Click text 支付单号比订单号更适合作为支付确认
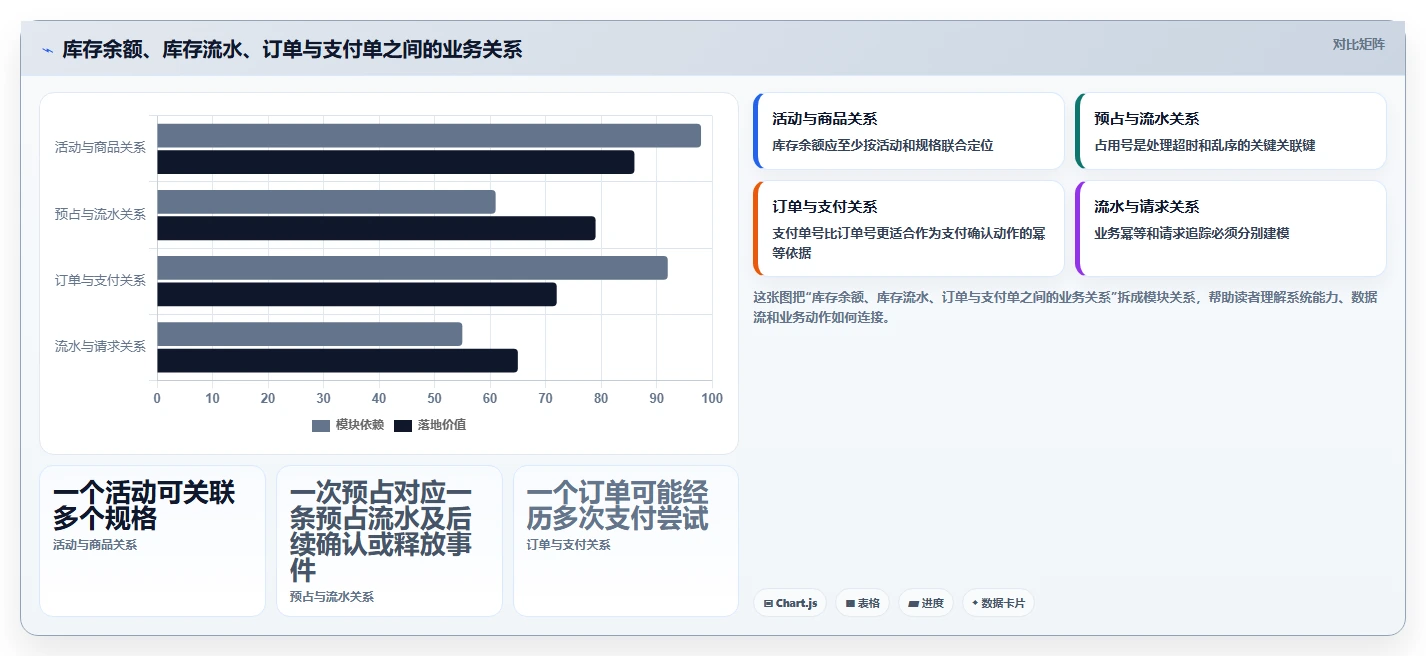 tap(909, 243)
